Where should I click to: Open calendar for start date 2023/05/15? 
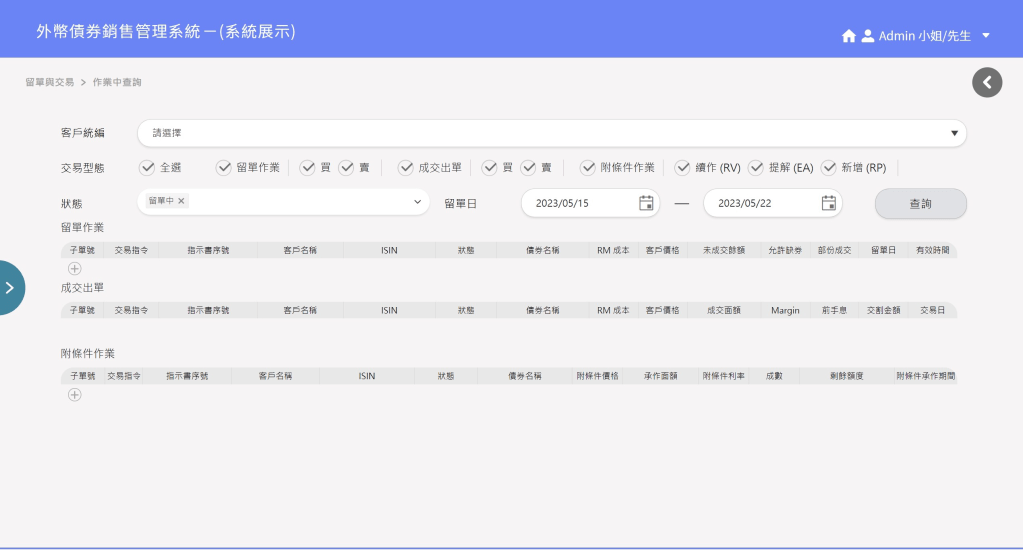pyautogui.click(x=646, y=203)
